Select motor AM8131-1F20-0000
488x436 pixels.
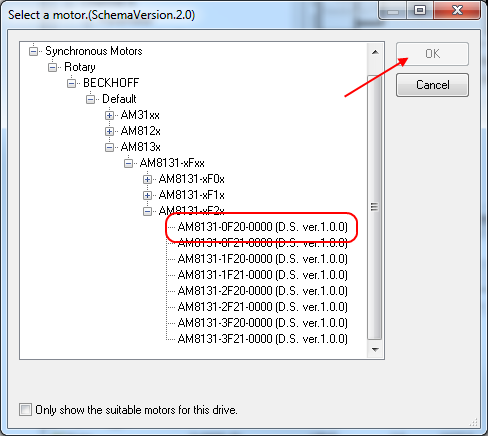pyautogui.click(x=262, y=259)
